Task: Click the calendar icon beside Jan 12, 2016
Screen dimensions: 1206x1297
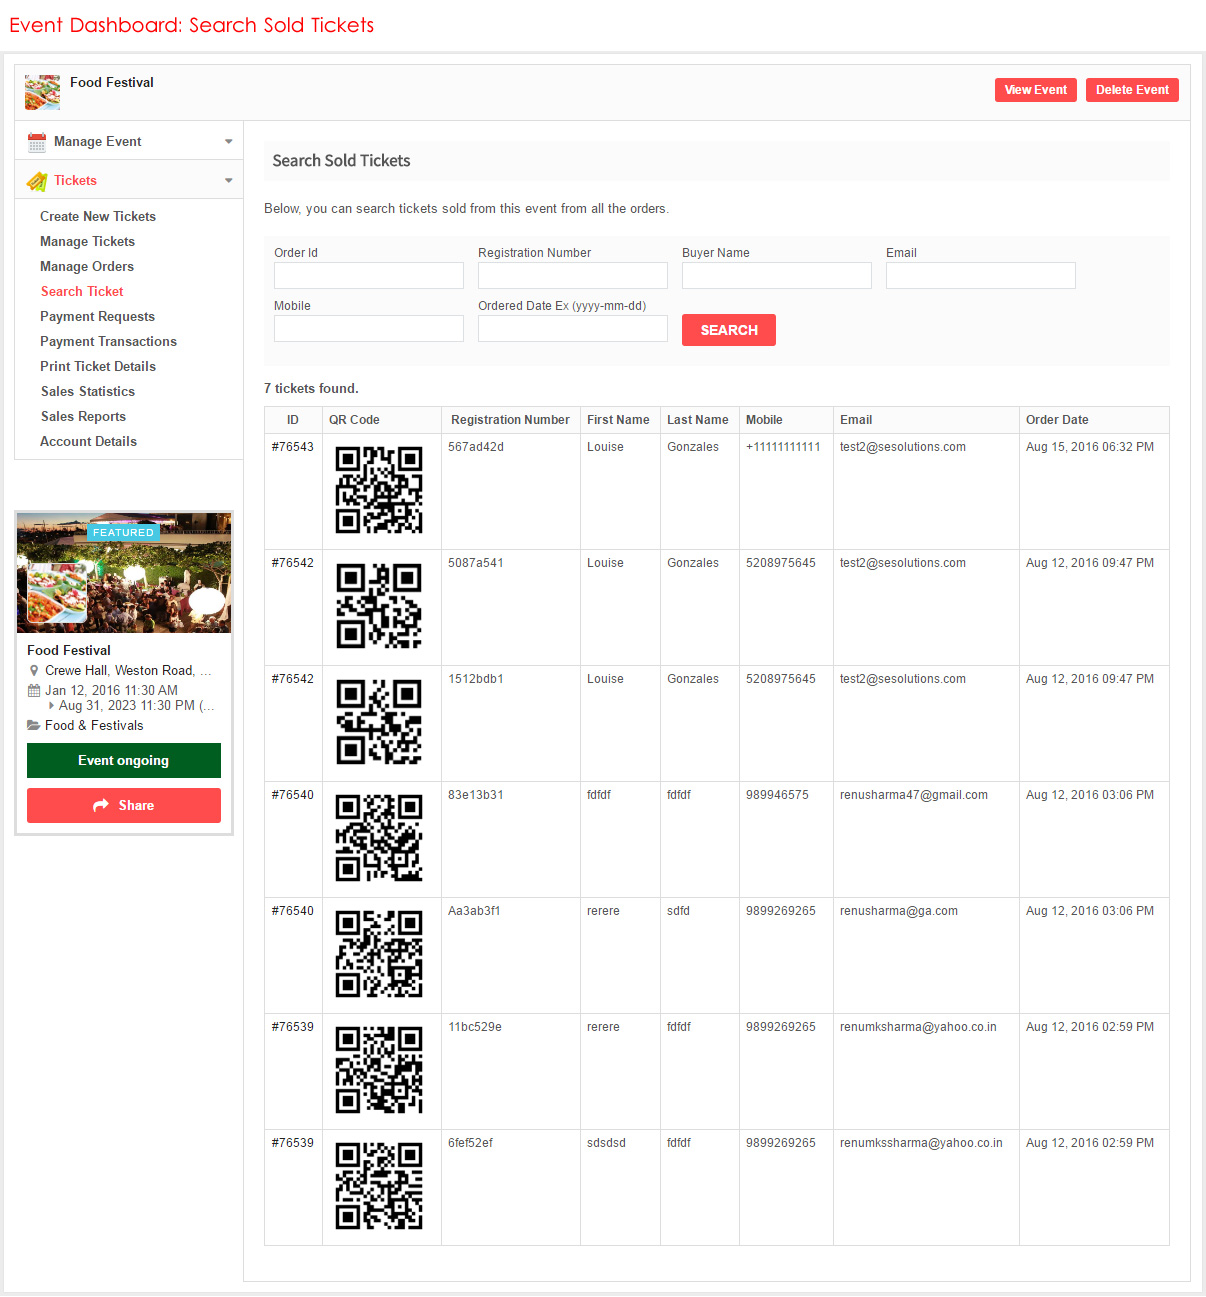Action: pos(34,691)
